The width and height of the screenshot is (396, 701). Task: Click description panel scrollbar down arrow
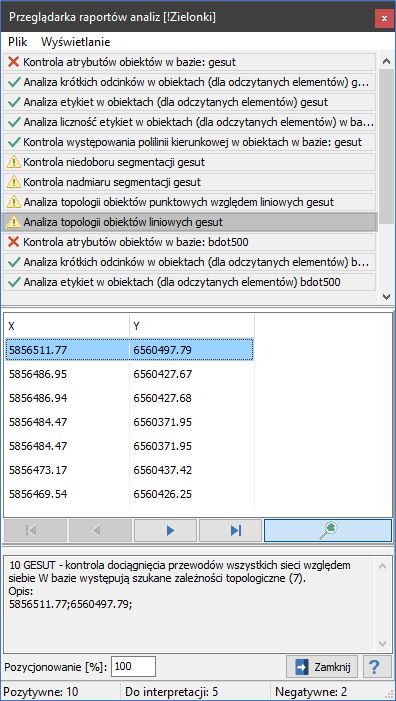tap(382, 644)
